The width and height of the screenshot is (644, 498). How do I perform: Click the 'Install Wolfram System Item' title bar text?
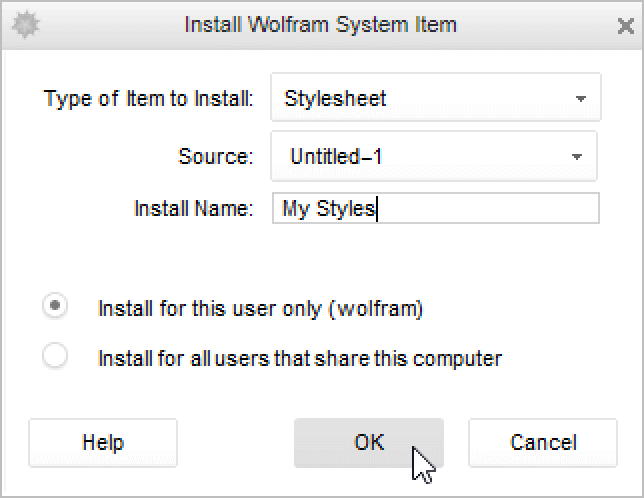[x=320, y=25]
